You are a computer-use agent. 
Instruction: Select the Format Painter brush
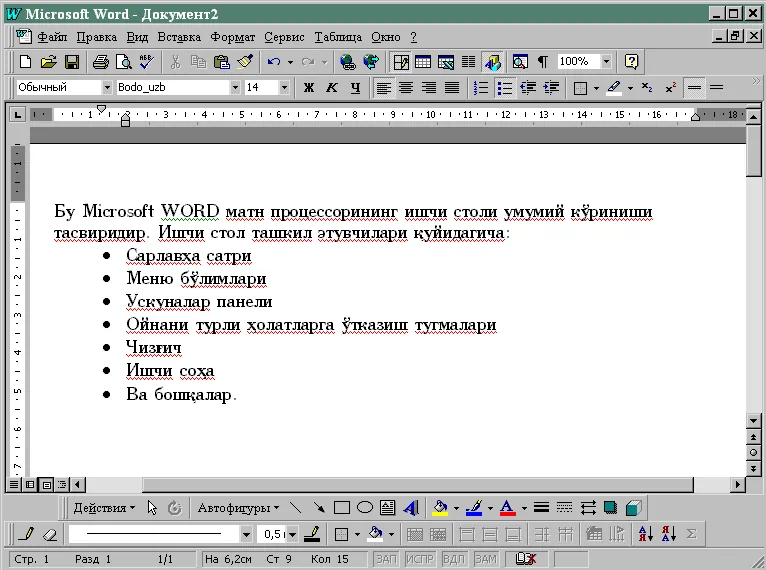[x=245, y=62]
